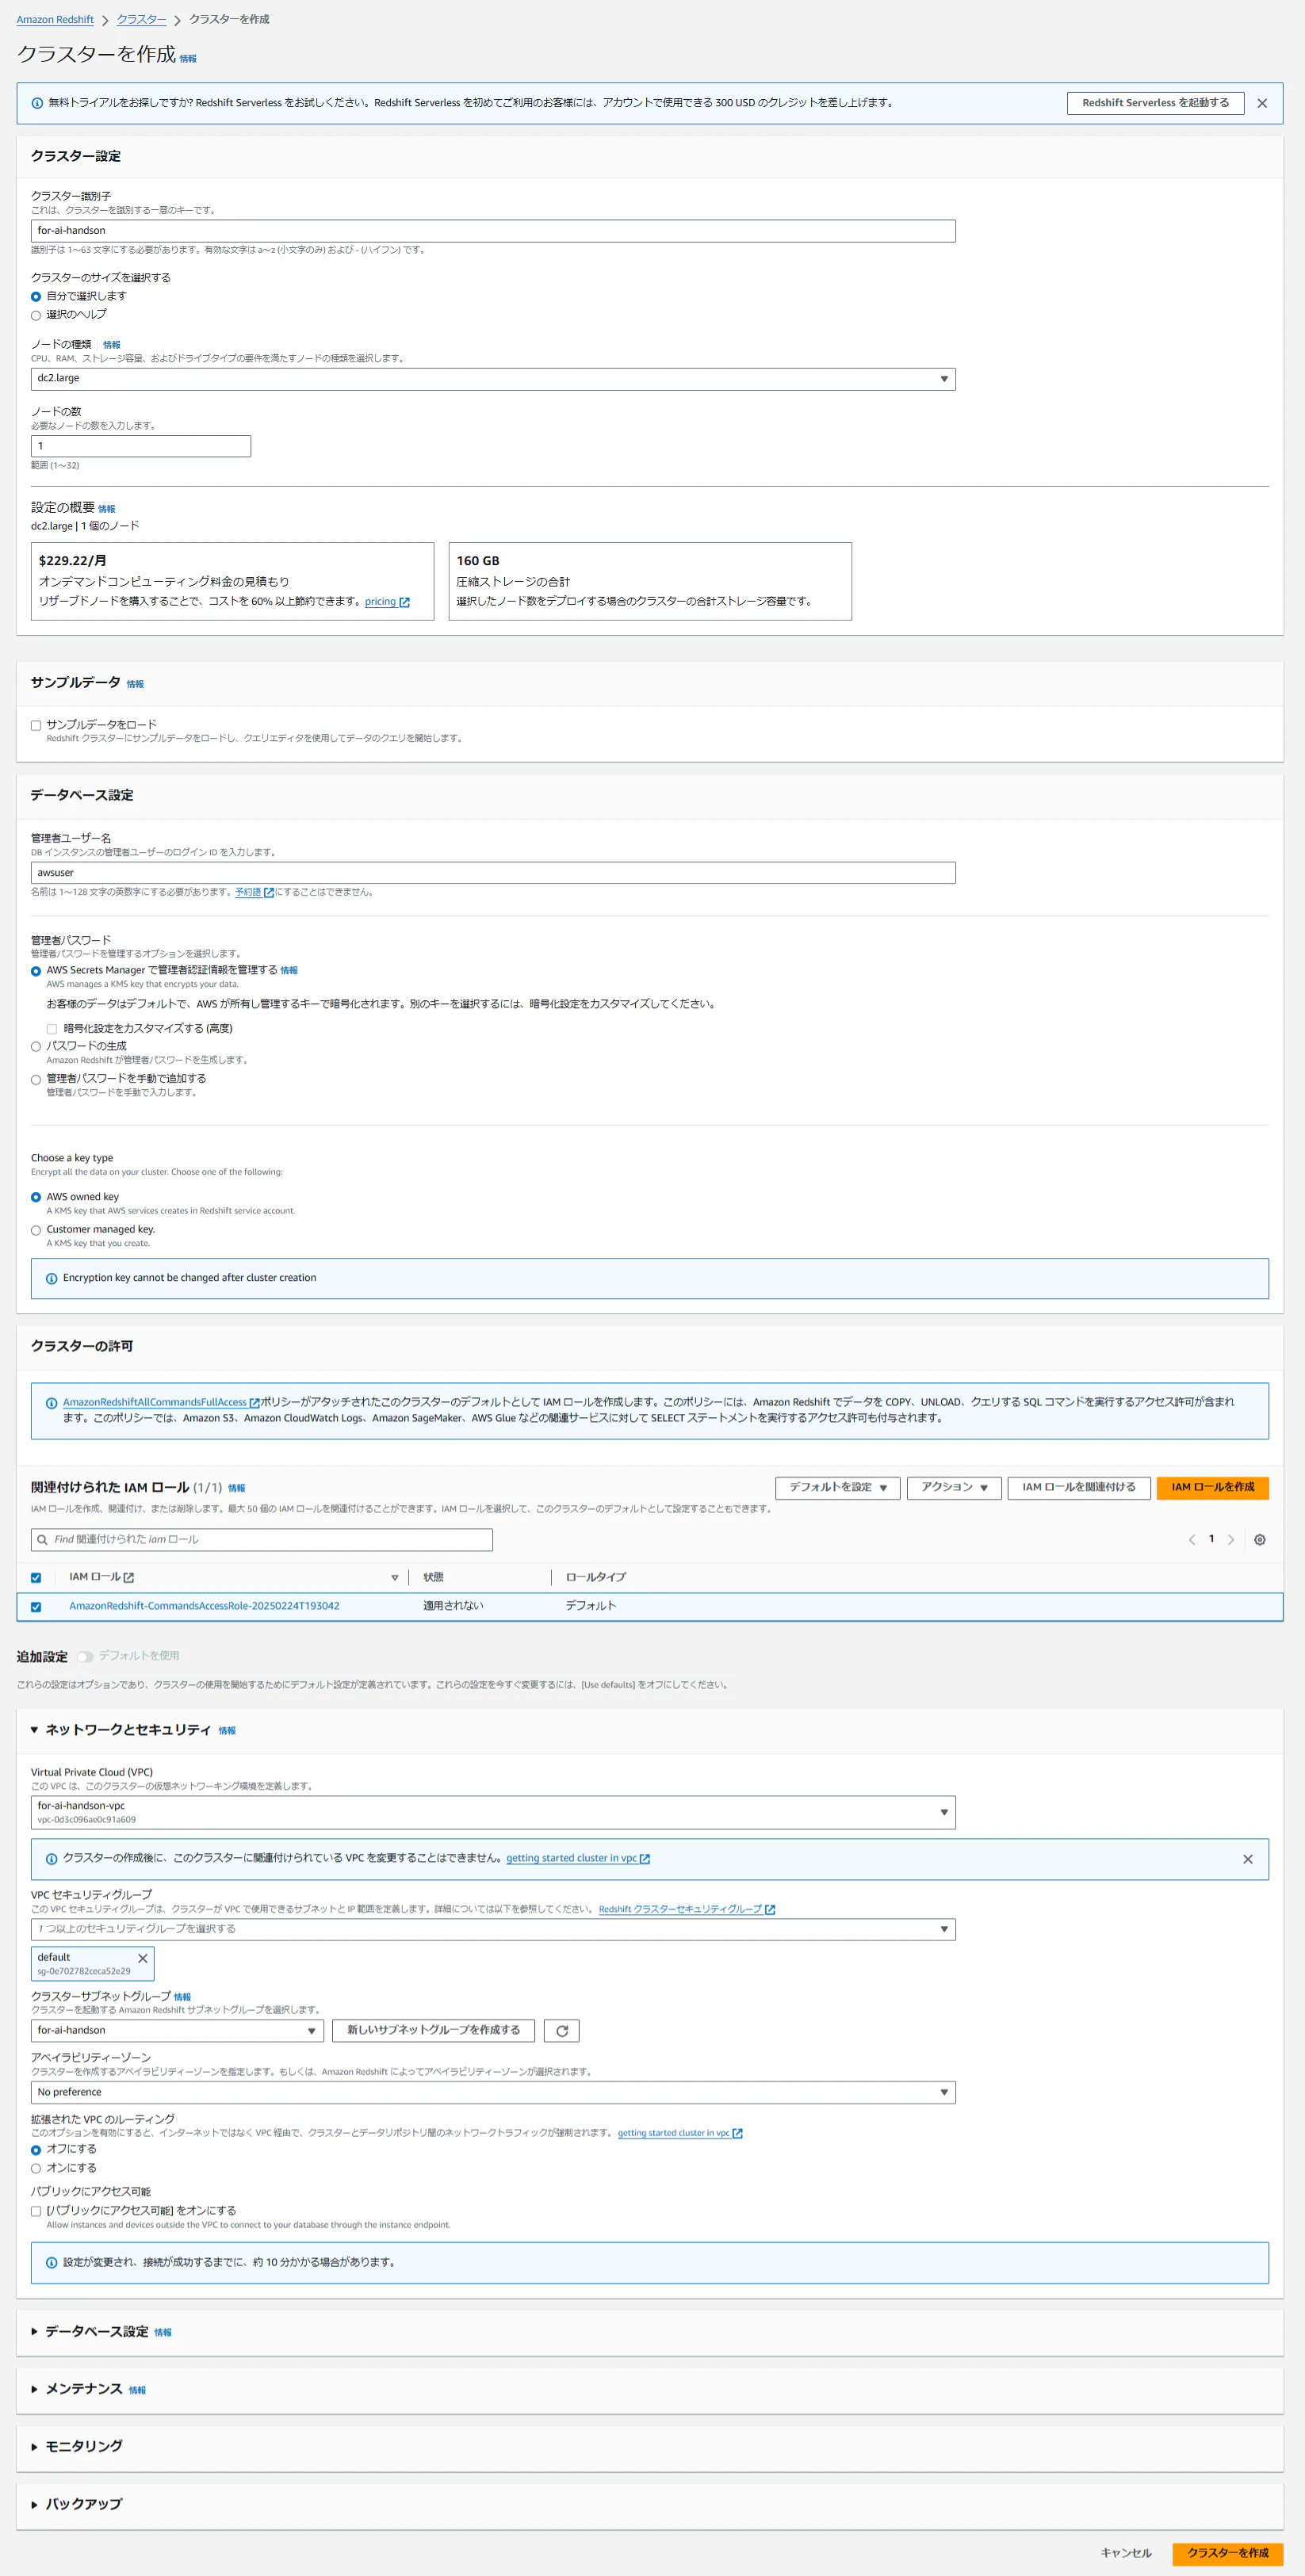This screenshot has height=2576, width=1305.
Task: Click the ノードの数 input field
Action: pos(141,447)
